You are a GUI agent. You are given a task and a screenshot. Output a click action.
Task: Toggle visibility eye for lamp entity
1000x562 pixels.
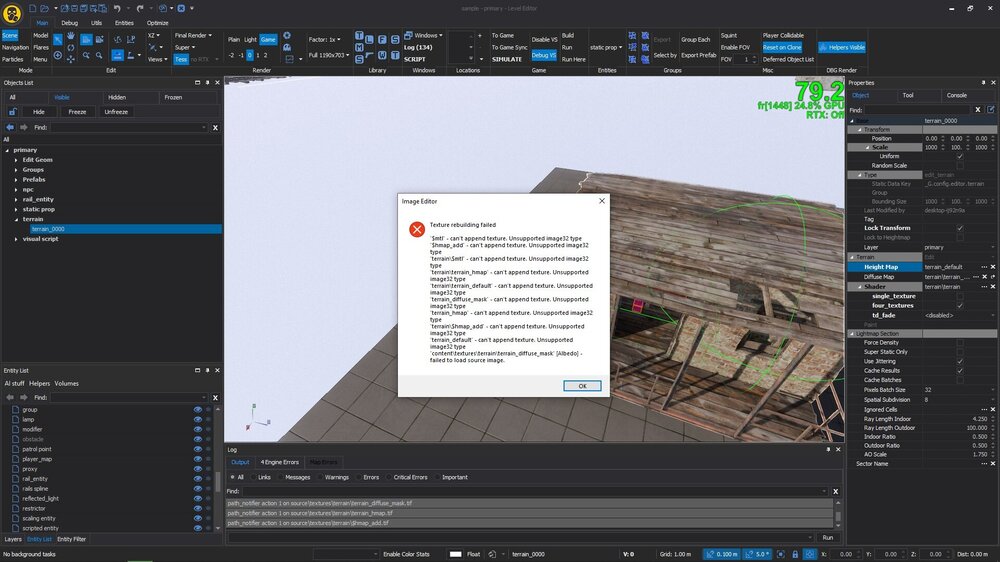pyautogui.click(x=197, y=419)
